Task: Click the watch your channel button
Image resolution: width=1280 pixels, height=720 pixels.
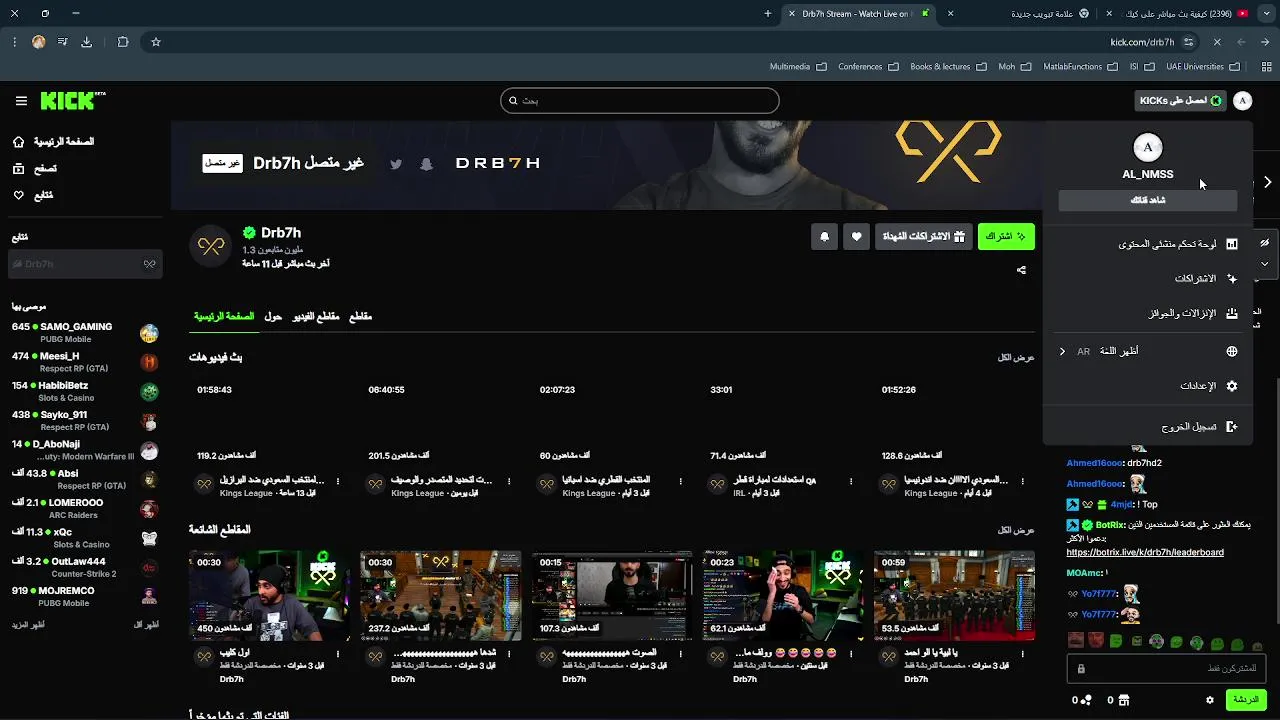Action: point(1148,200)
